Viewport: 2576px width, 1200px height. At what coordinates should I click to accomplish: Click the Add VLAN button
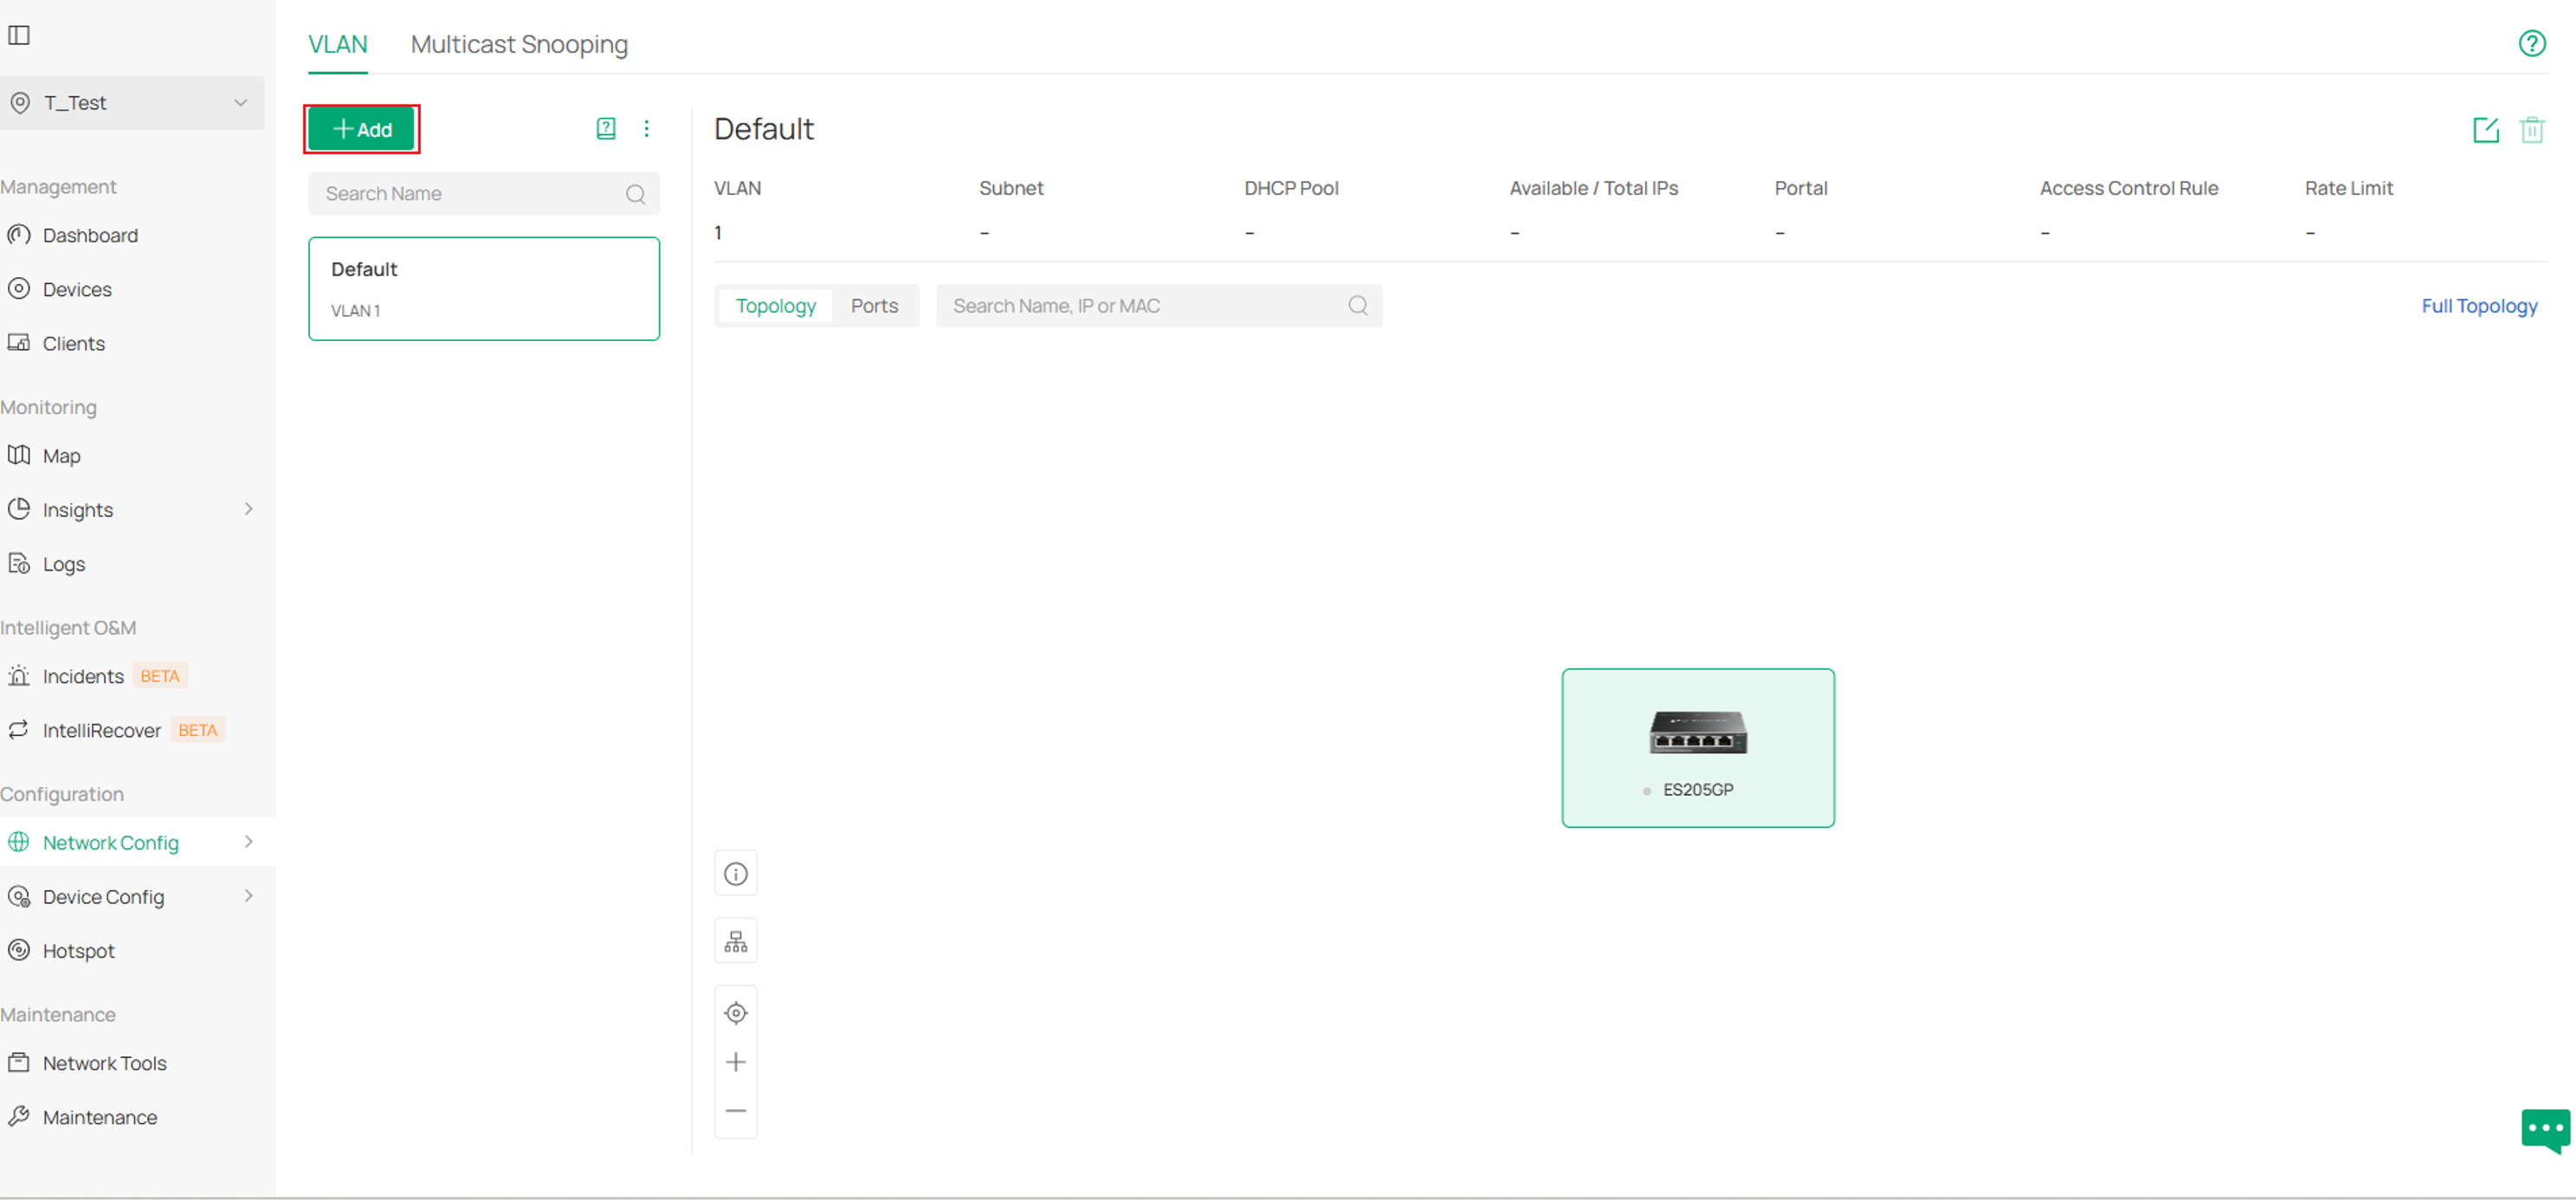[361, 129]
